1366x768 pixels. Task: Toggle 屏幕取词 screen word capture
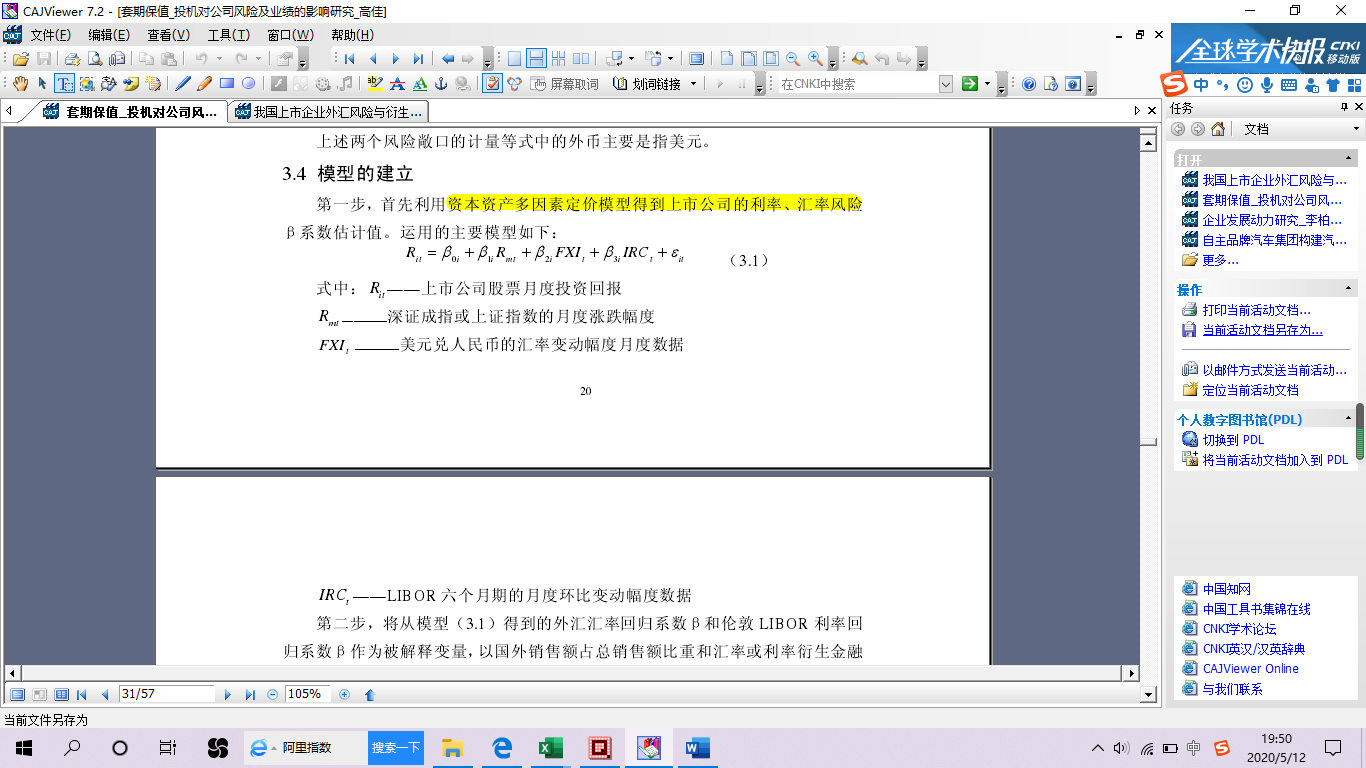(565, 84)
